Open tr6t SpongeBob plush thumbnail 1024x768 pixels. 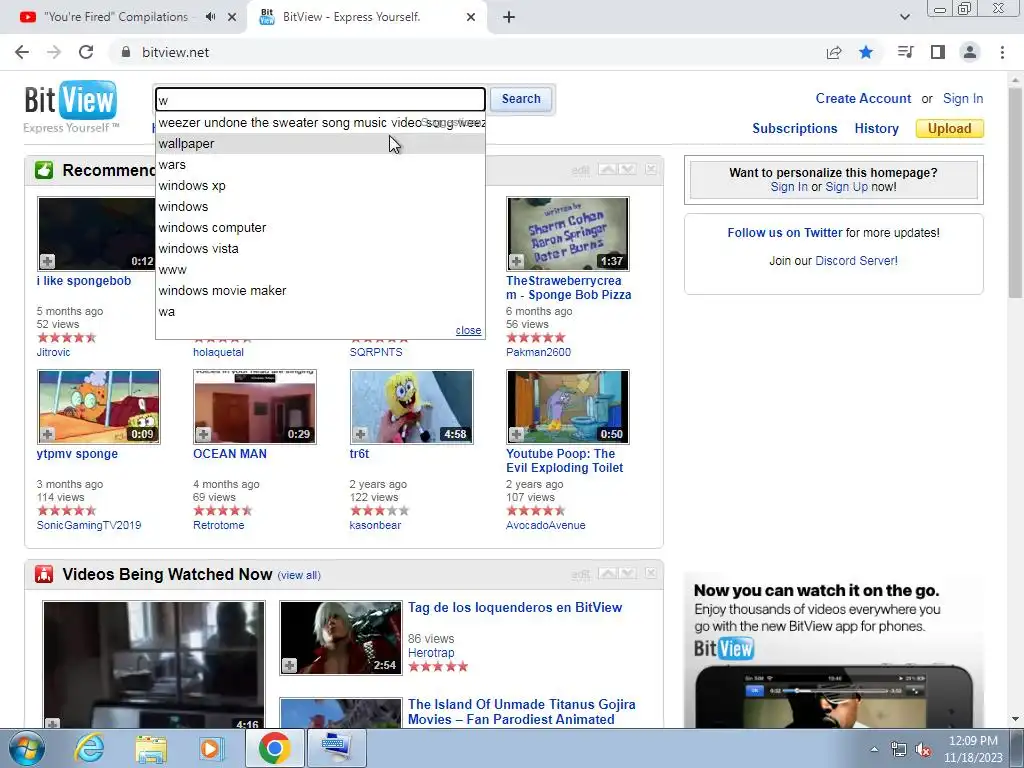pos(411,407)
